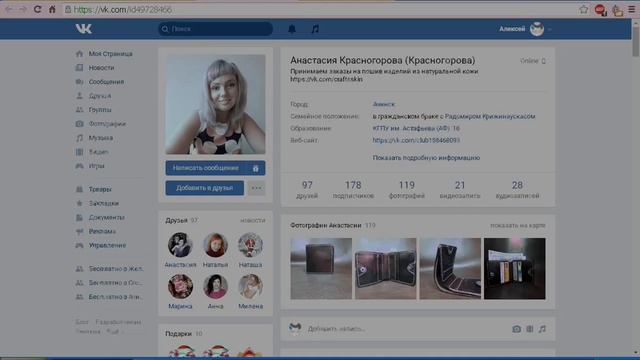640x360 pixels.
Task: Click the red adblock extension icon
Action: (600, 10)
